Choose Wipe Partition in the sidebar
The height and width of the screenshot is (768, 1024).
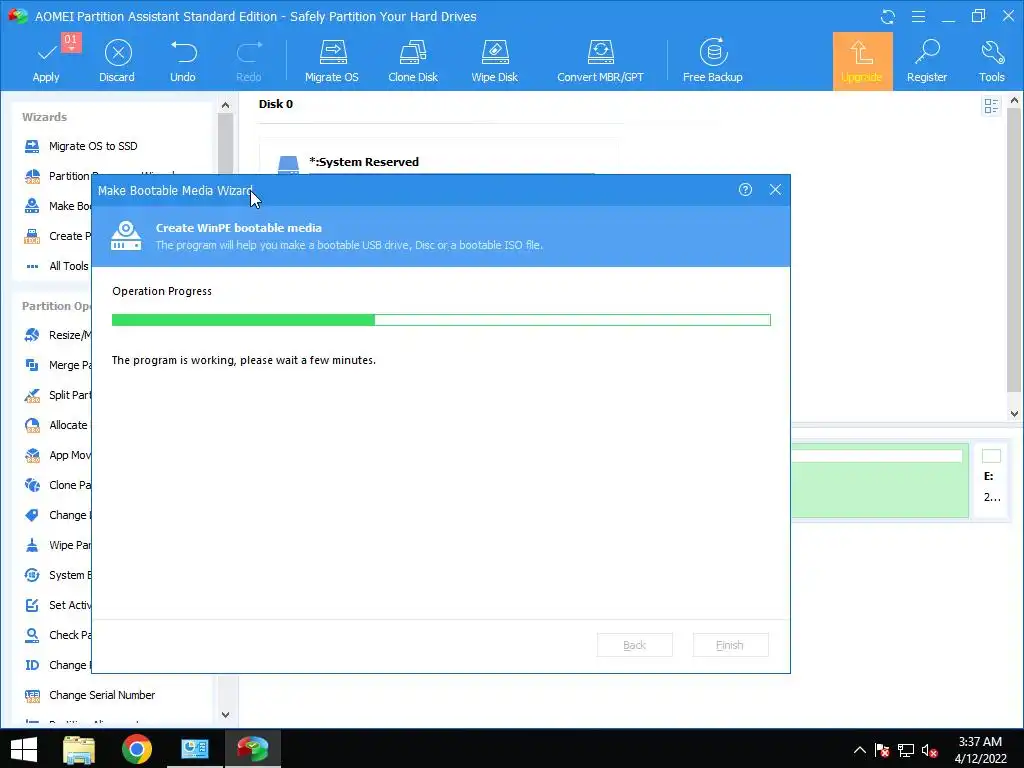click(57, 545)
